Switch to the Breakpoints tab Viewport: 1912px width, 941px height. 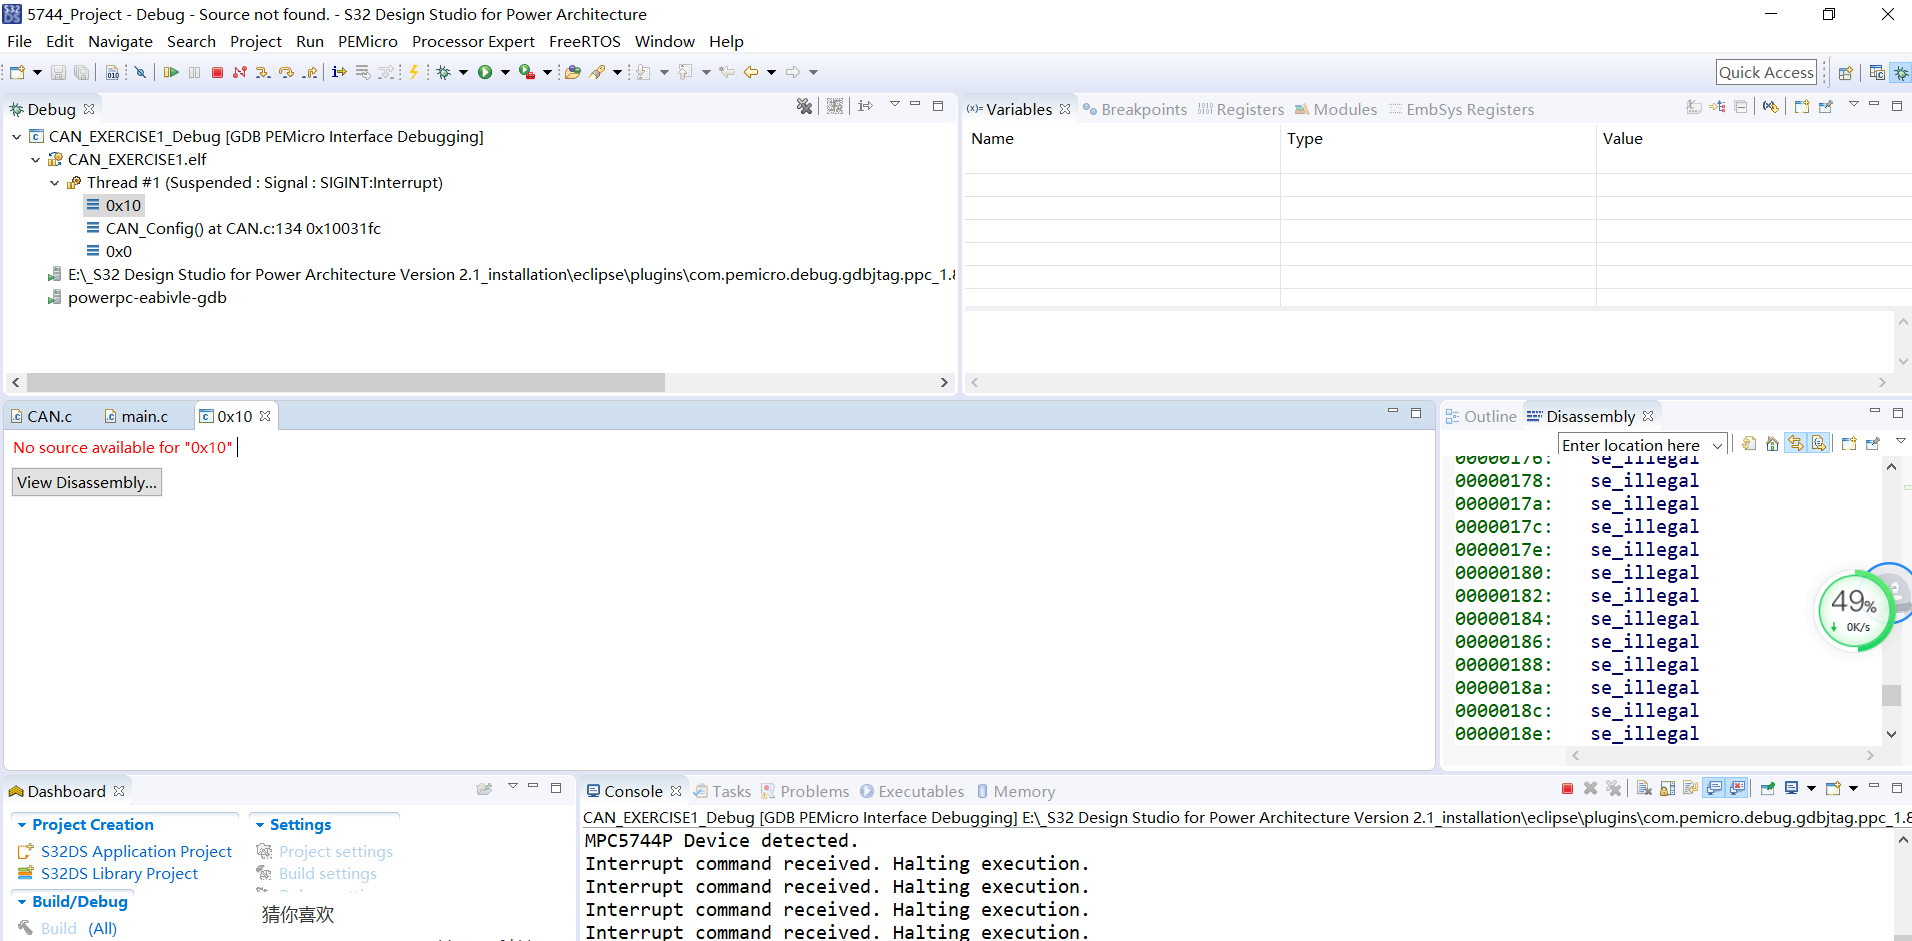1142,109
